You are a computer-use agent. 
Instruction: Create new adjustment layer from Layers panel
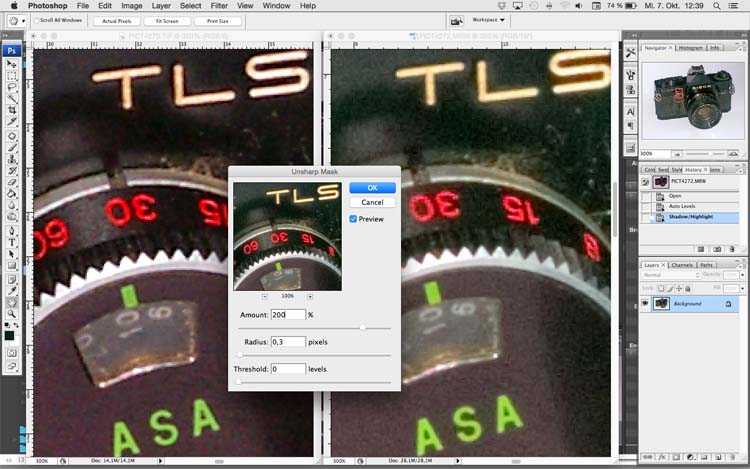pyautogui.click(x=690, y=457)
